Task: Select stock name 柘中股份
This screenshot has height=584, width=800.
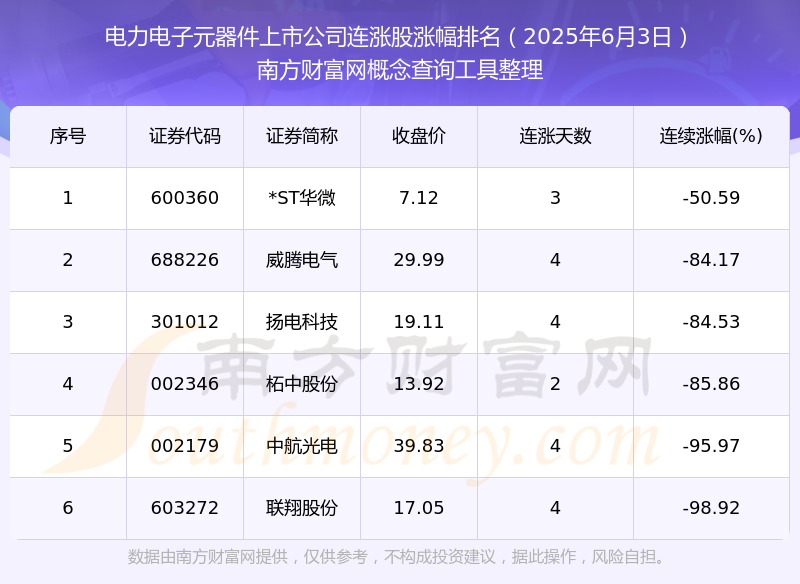Action: [x=302, y=384]
